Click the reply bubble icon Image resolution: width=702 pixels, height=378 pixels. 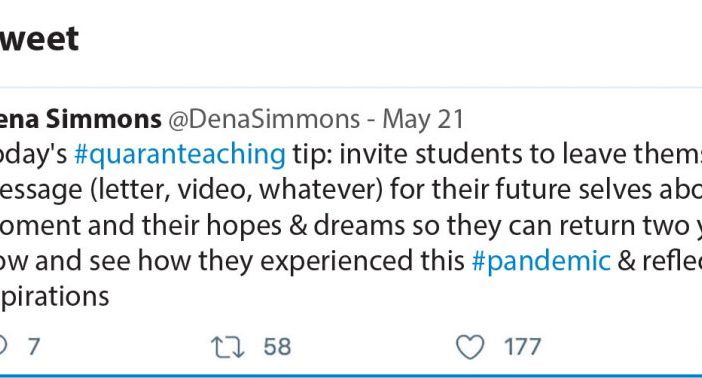3,347
